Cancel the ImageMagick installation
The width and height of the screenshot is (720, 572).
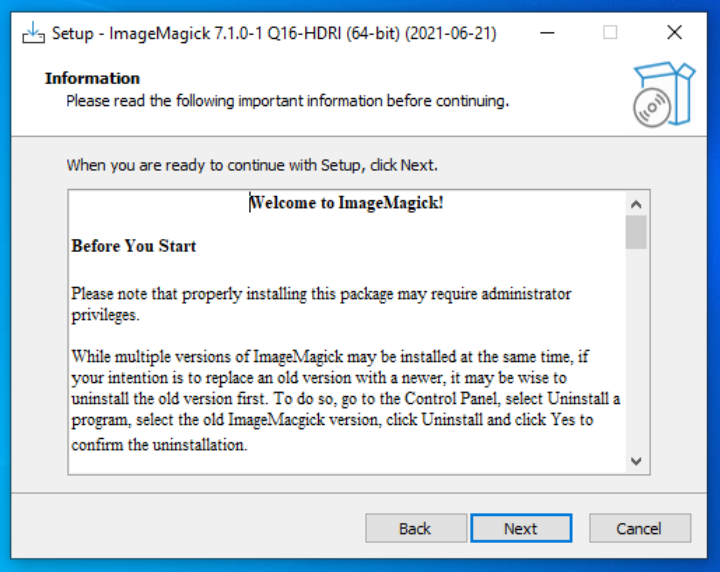tap(640, 528)
